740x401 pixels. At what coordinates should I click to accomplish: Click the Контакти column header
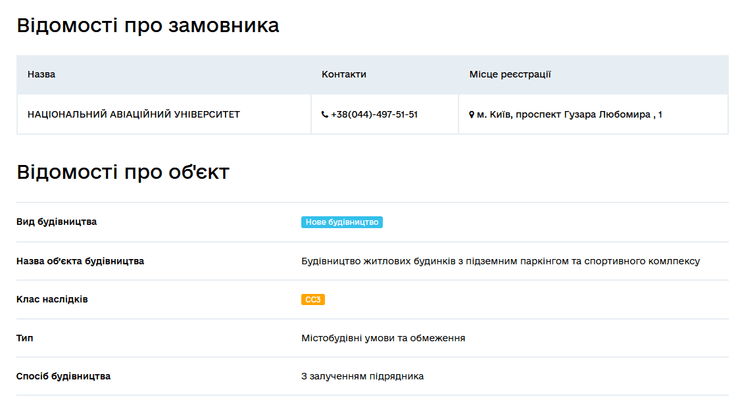pyautogui.click(x=344, y=75)
